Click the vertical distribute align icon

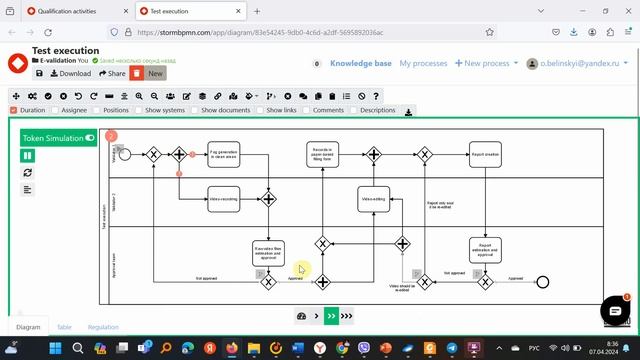pyautogui.click(x=124, y=96)
